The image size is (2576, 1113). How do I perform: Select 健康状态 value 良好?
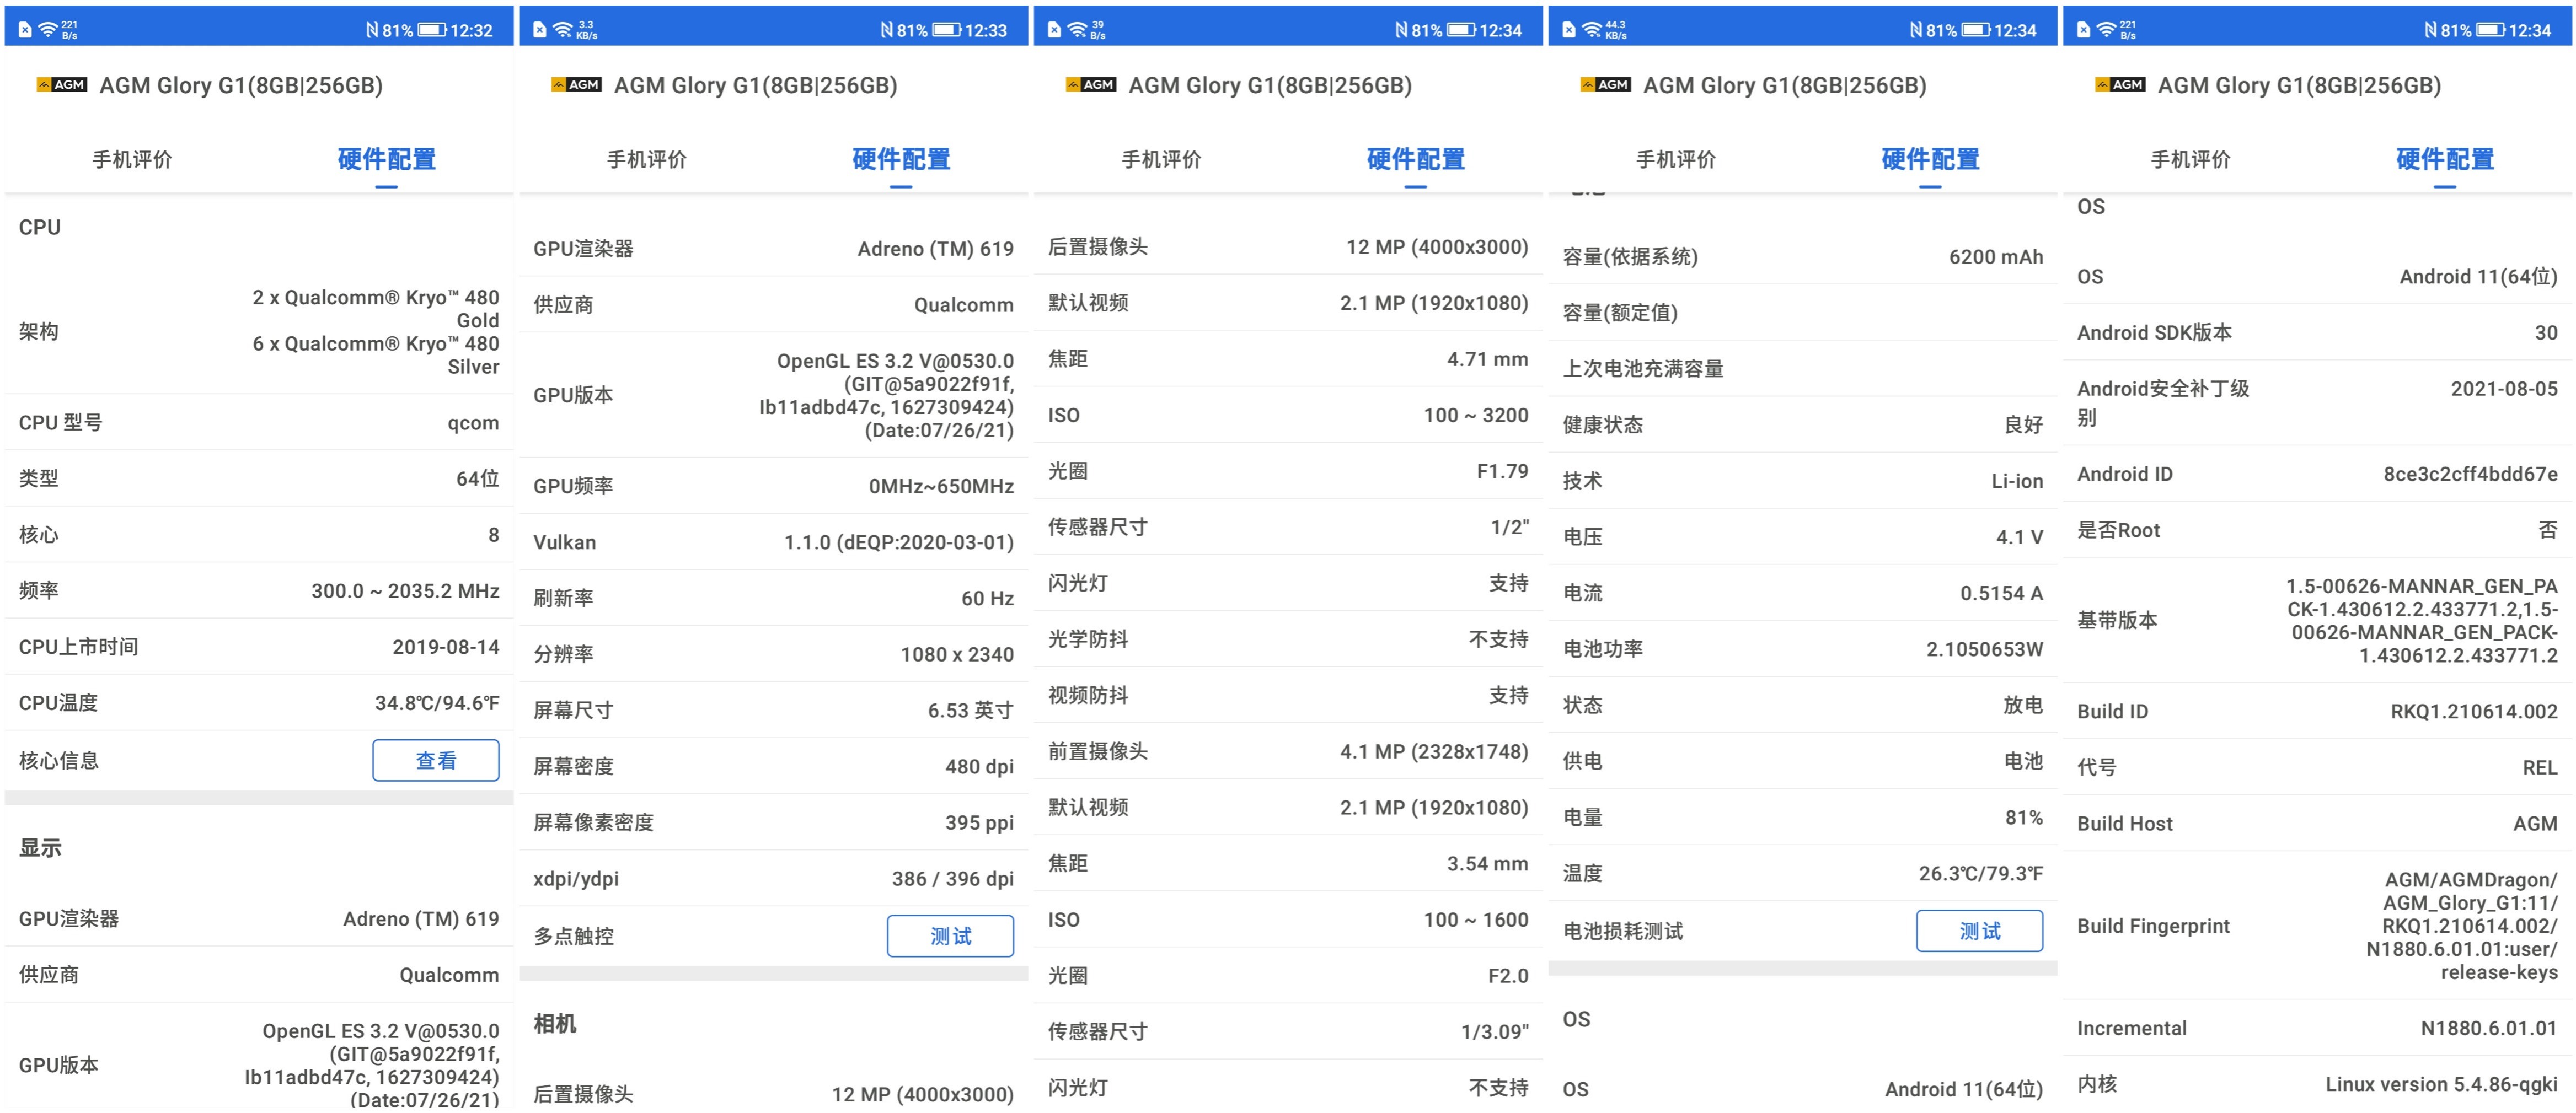coord(2023,424)
